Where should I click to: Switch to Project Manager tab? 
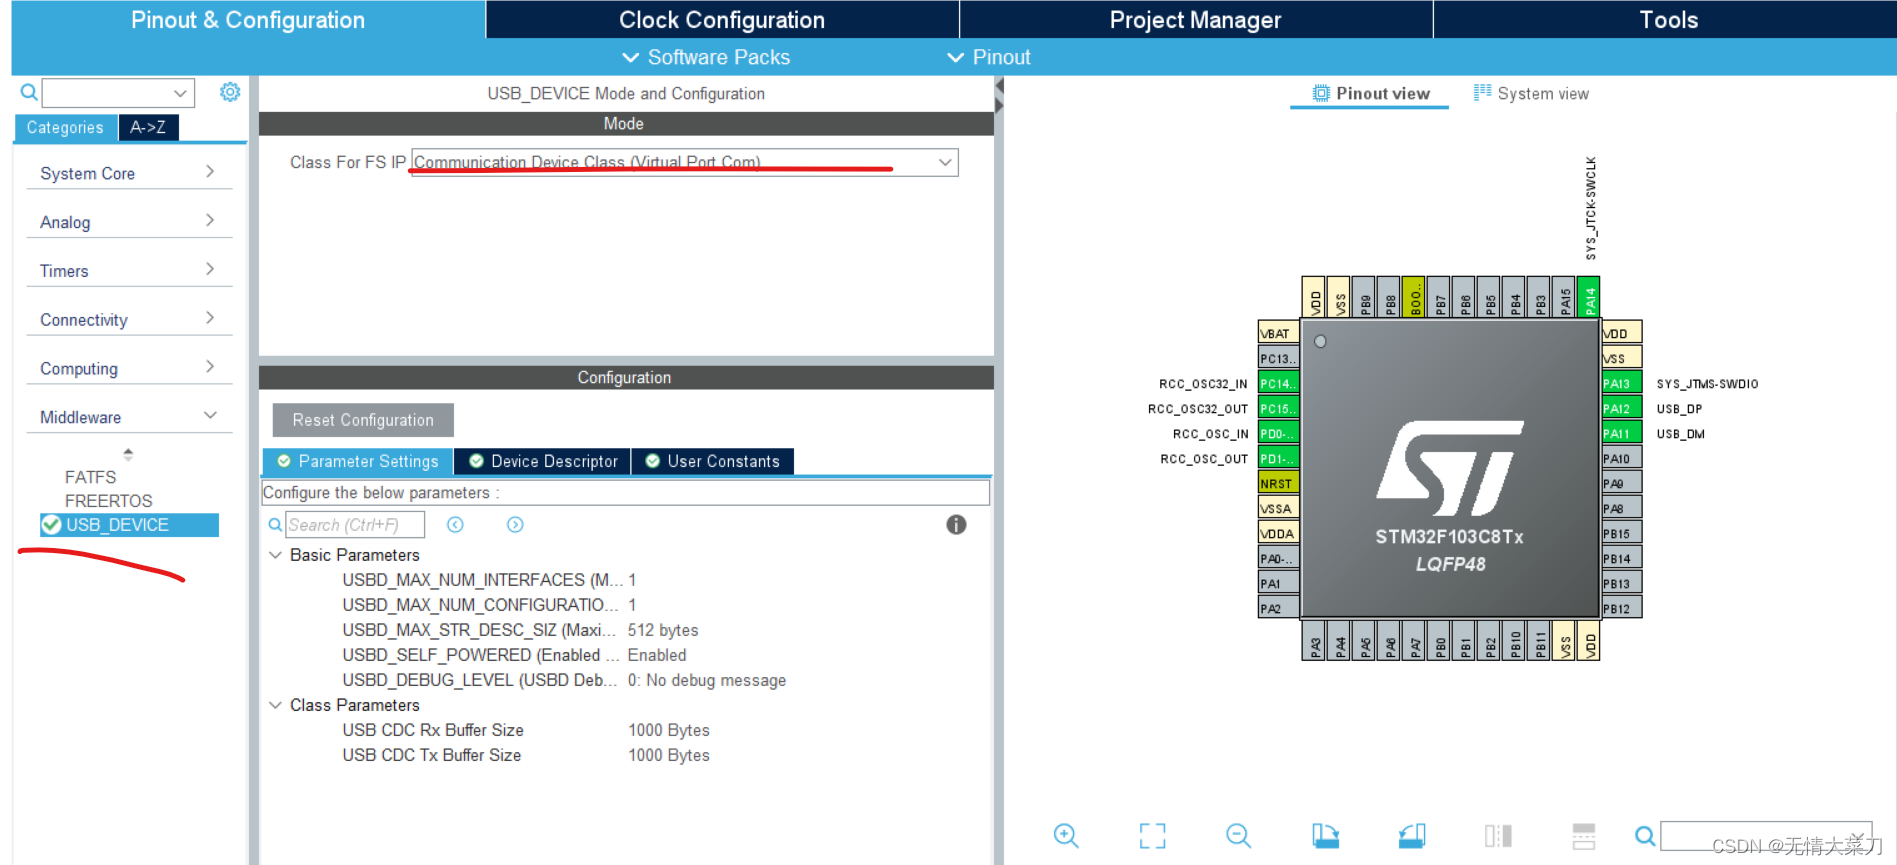(x=1195, y=20)
